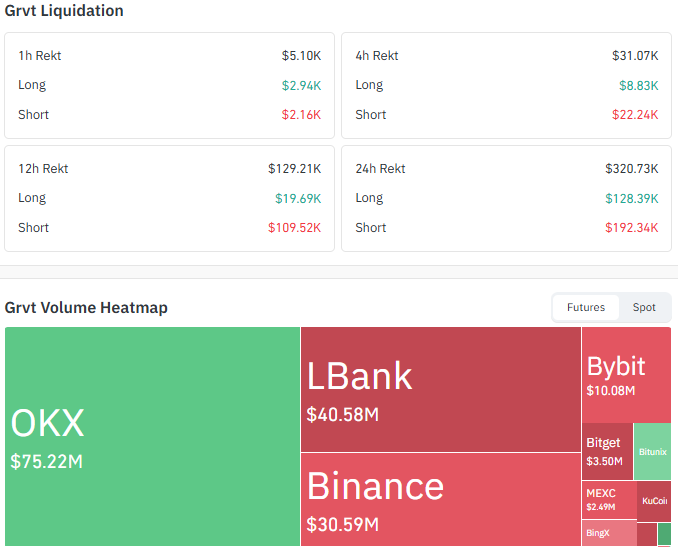Click the 4h Long value $8.83K

coord(639,85)
